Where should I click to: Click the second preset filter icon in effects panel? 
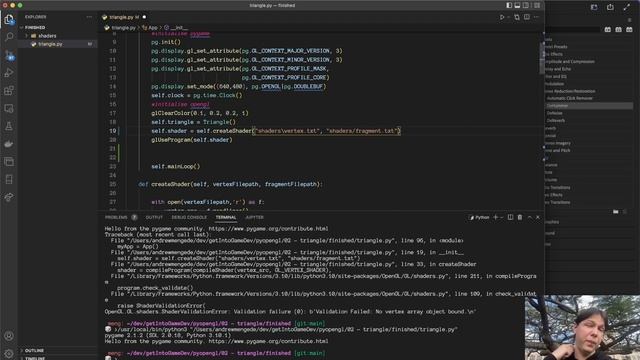click(x=618, y=29)
